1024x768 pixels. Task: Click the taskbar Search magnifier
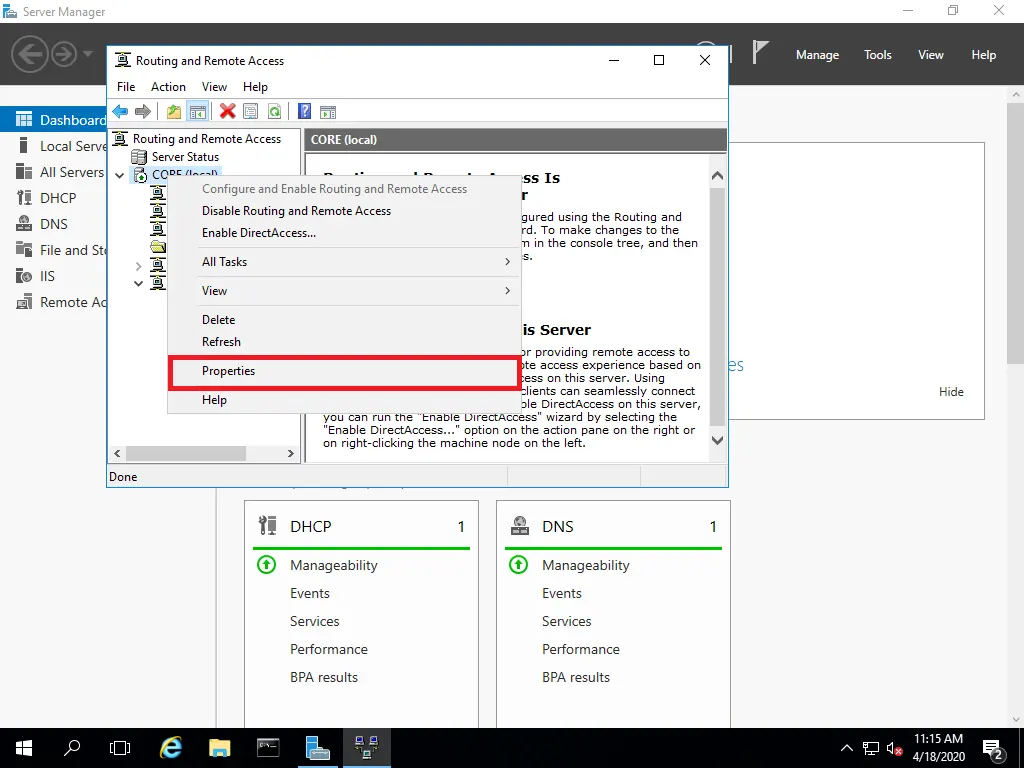tap(72, 748)
